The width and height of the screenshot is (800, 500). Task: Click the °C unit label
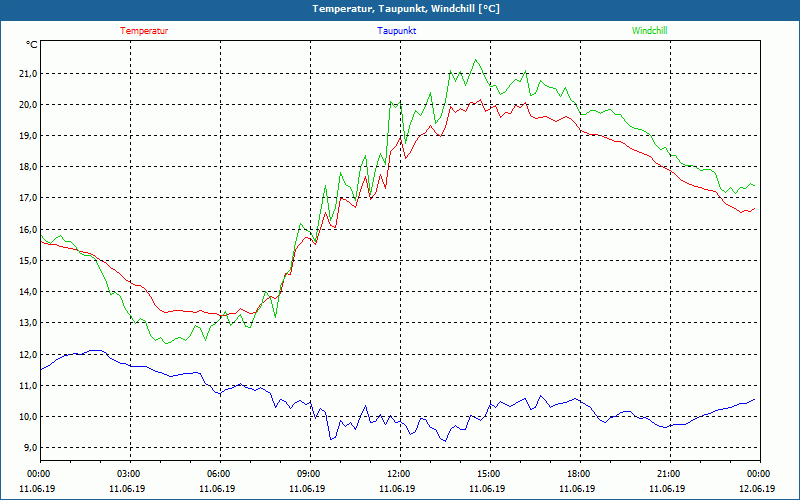(x=32, y=44)
